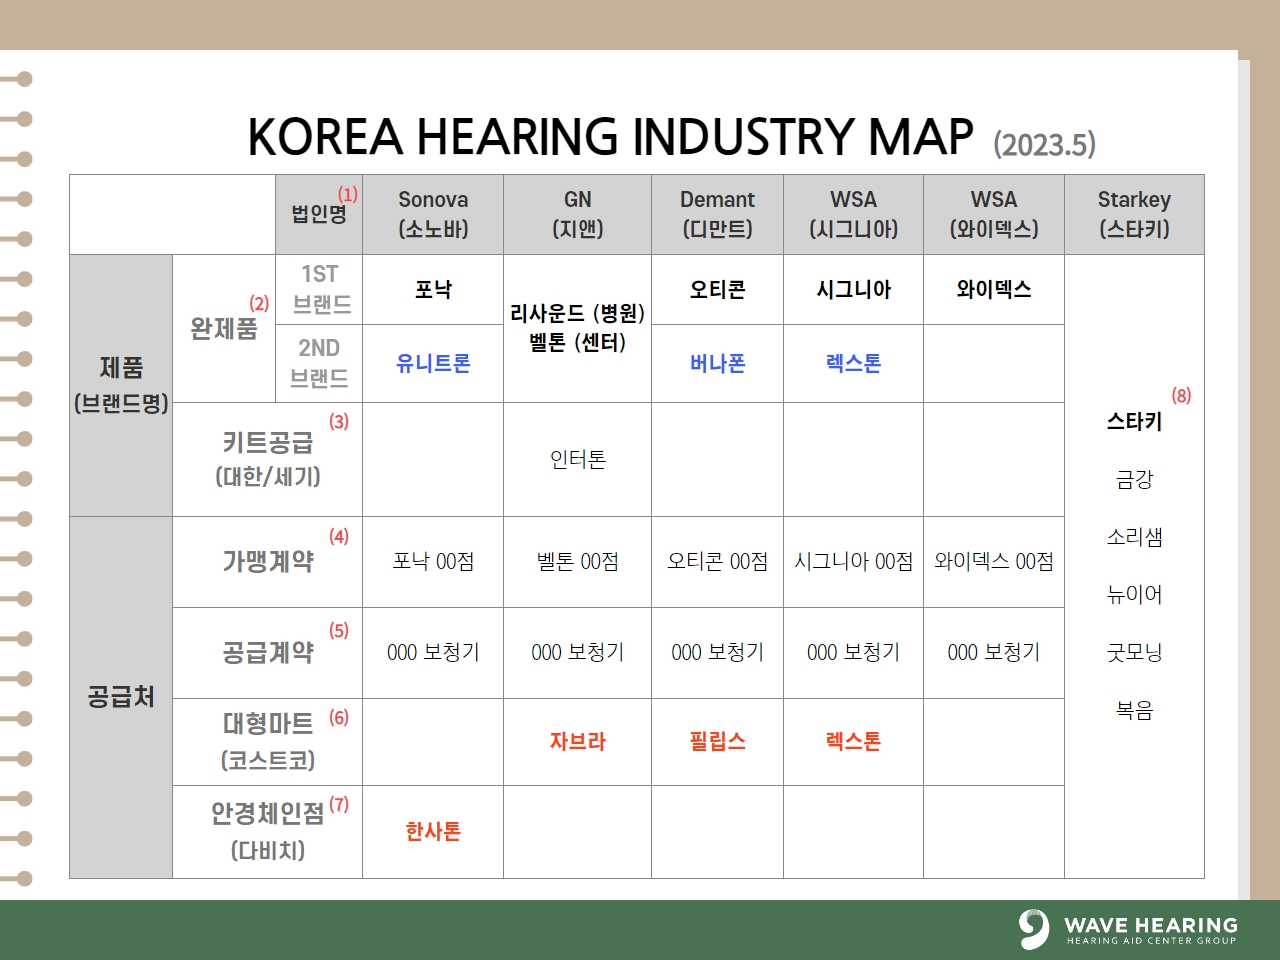Click the 복음 entry
Screen dimensions: 1280x960
[1134, 710]
